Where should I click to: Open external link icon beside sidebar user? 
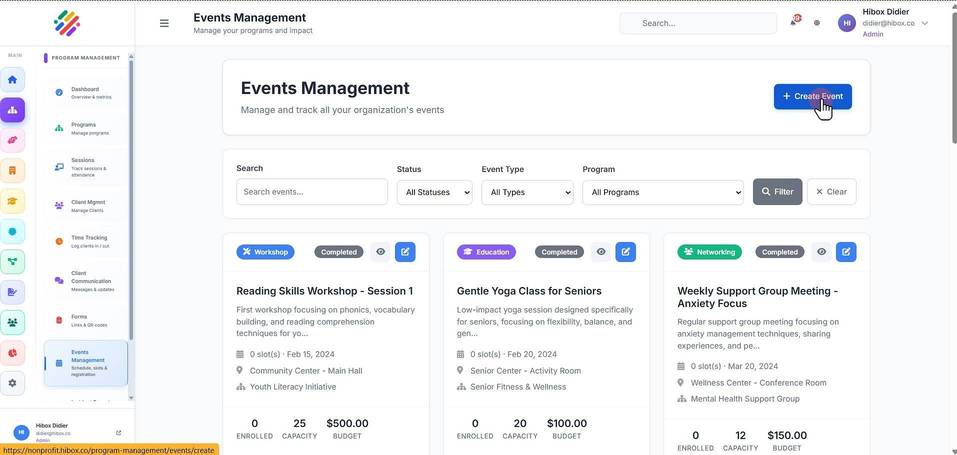tap(118, 432)
